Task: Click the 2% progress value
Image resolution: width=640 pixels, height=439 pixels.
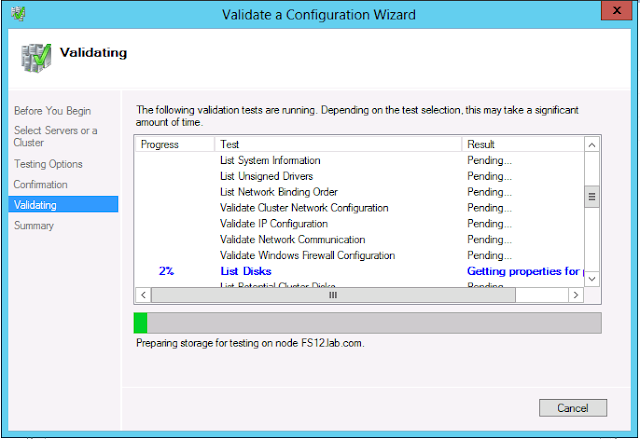Action: (x=167, y=271)
